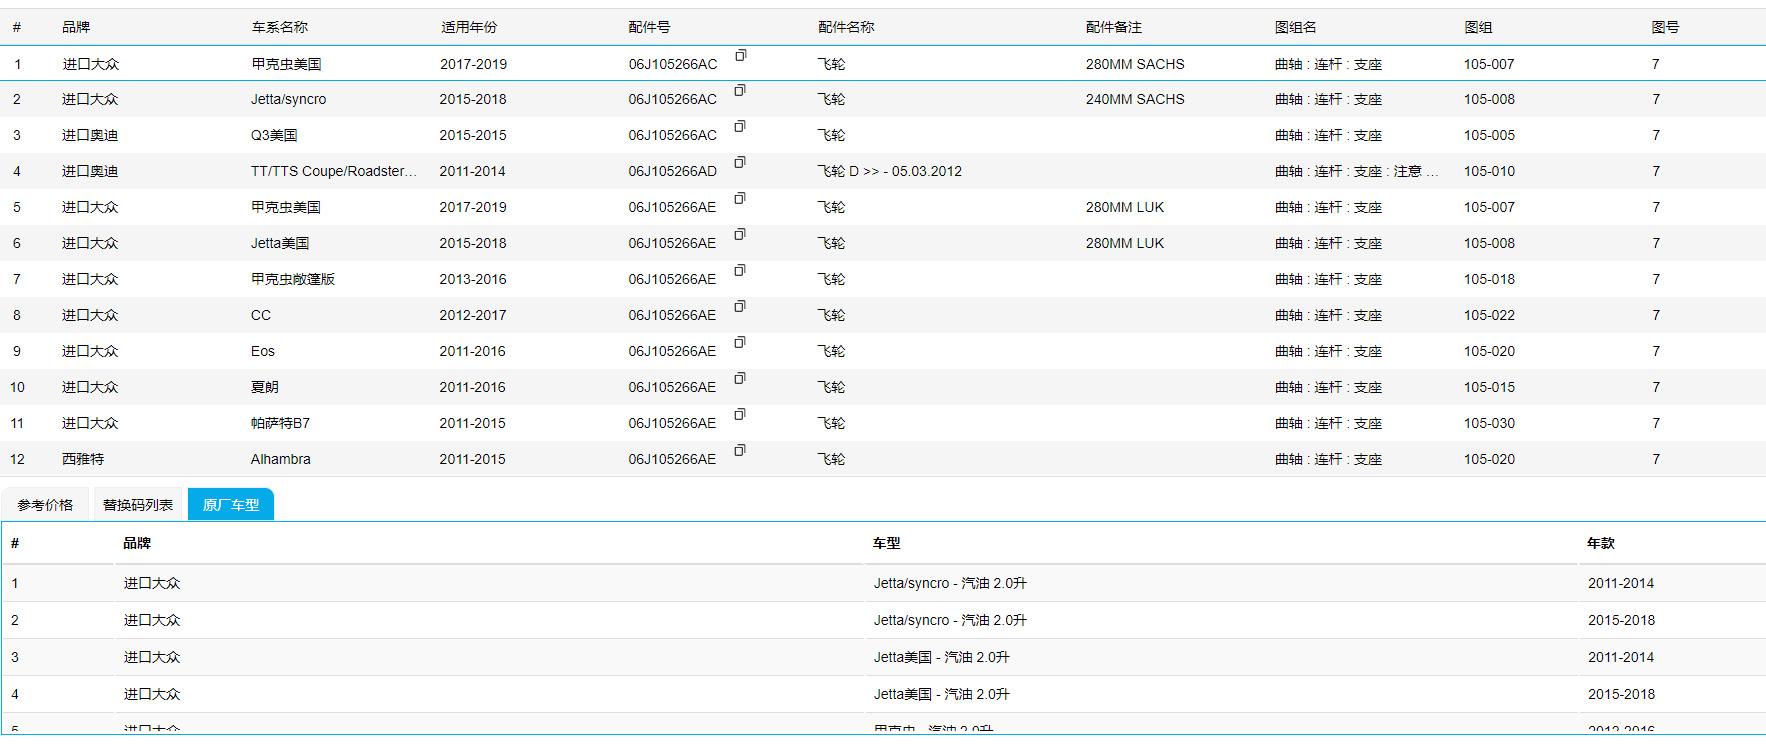This screenshot has height=748, width=1766.
Task: Open the 替换码列表 tab
Action: pos(138,505)
